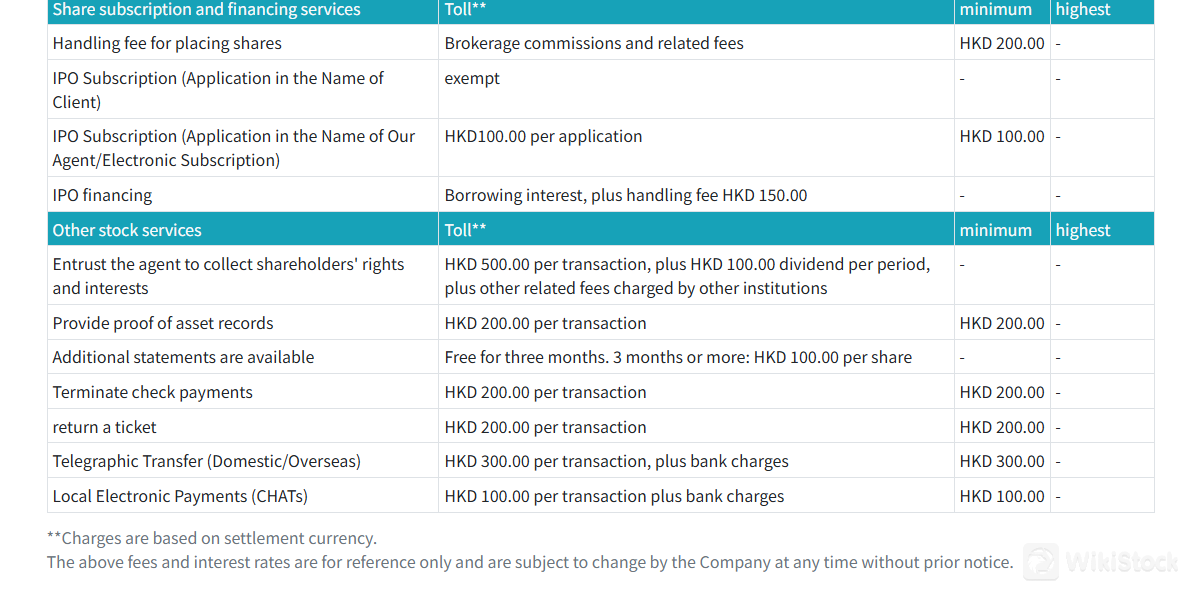Click 'Handling fee for placing shares' row
This screenshot has width=1188, height=597.
pos(601,43)
